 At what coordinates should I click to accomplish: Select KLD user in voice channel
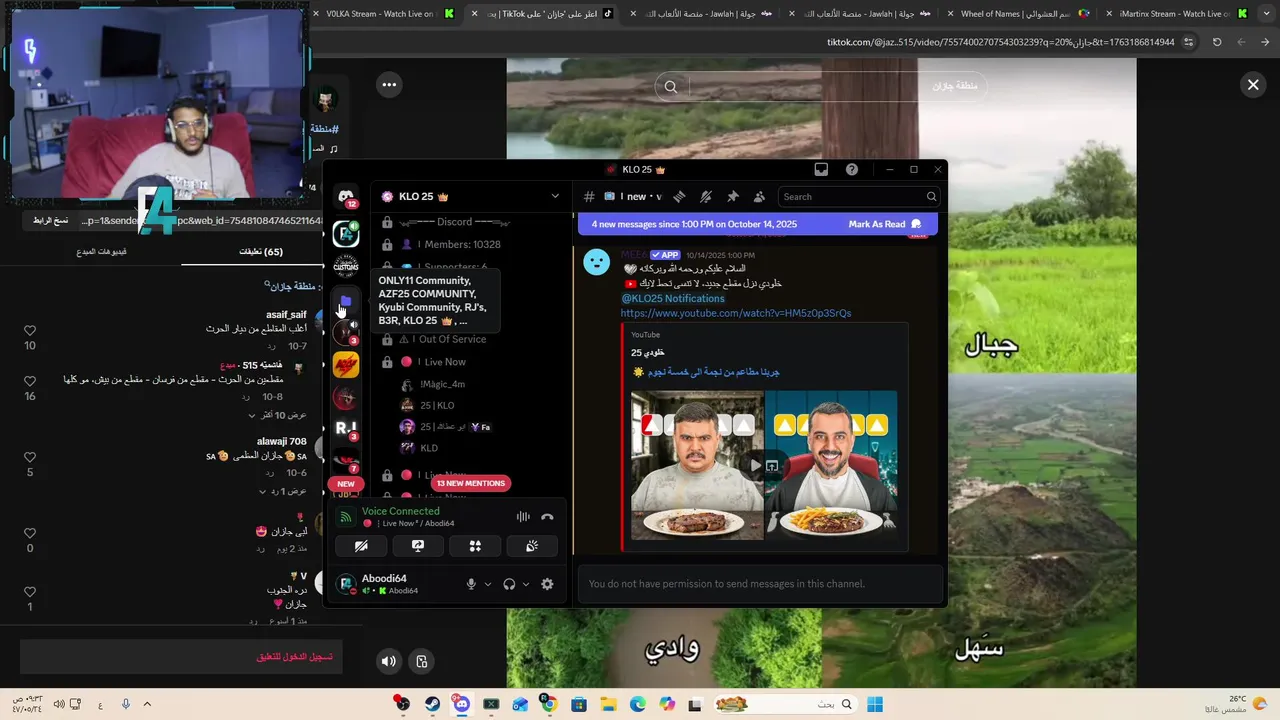(x=429, y=448)
